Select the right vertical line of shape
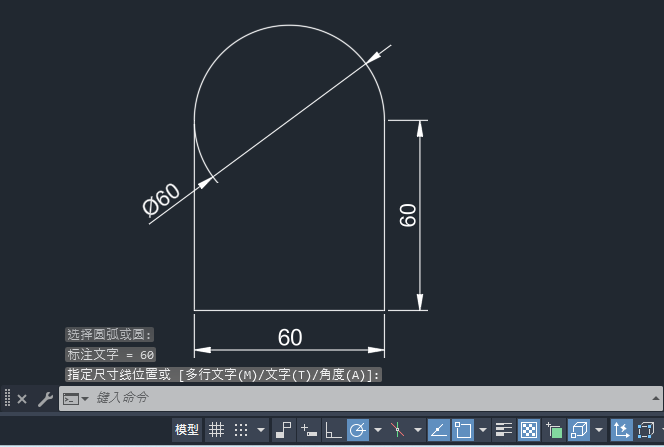 (385, 215)
